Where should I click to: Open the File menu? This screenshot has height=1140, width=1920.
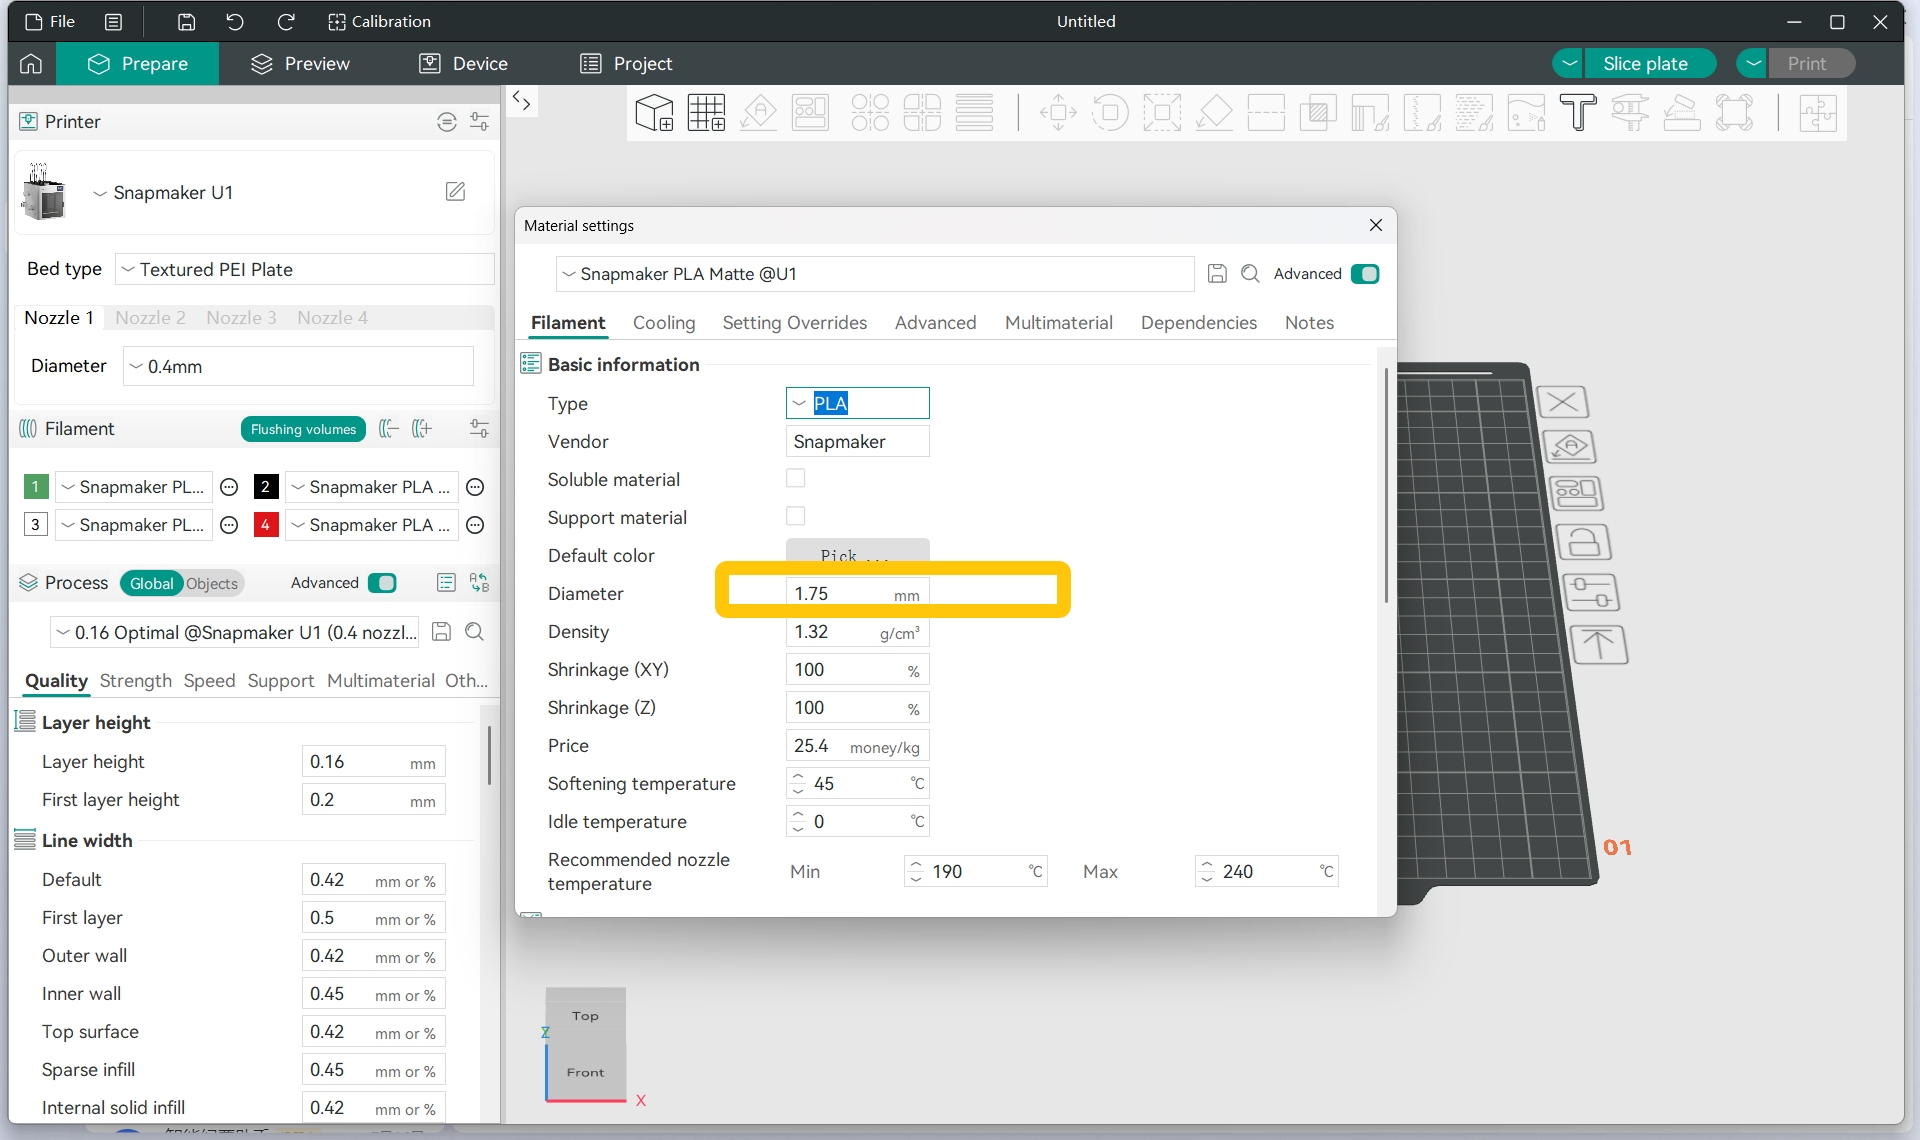pos(51,22)
